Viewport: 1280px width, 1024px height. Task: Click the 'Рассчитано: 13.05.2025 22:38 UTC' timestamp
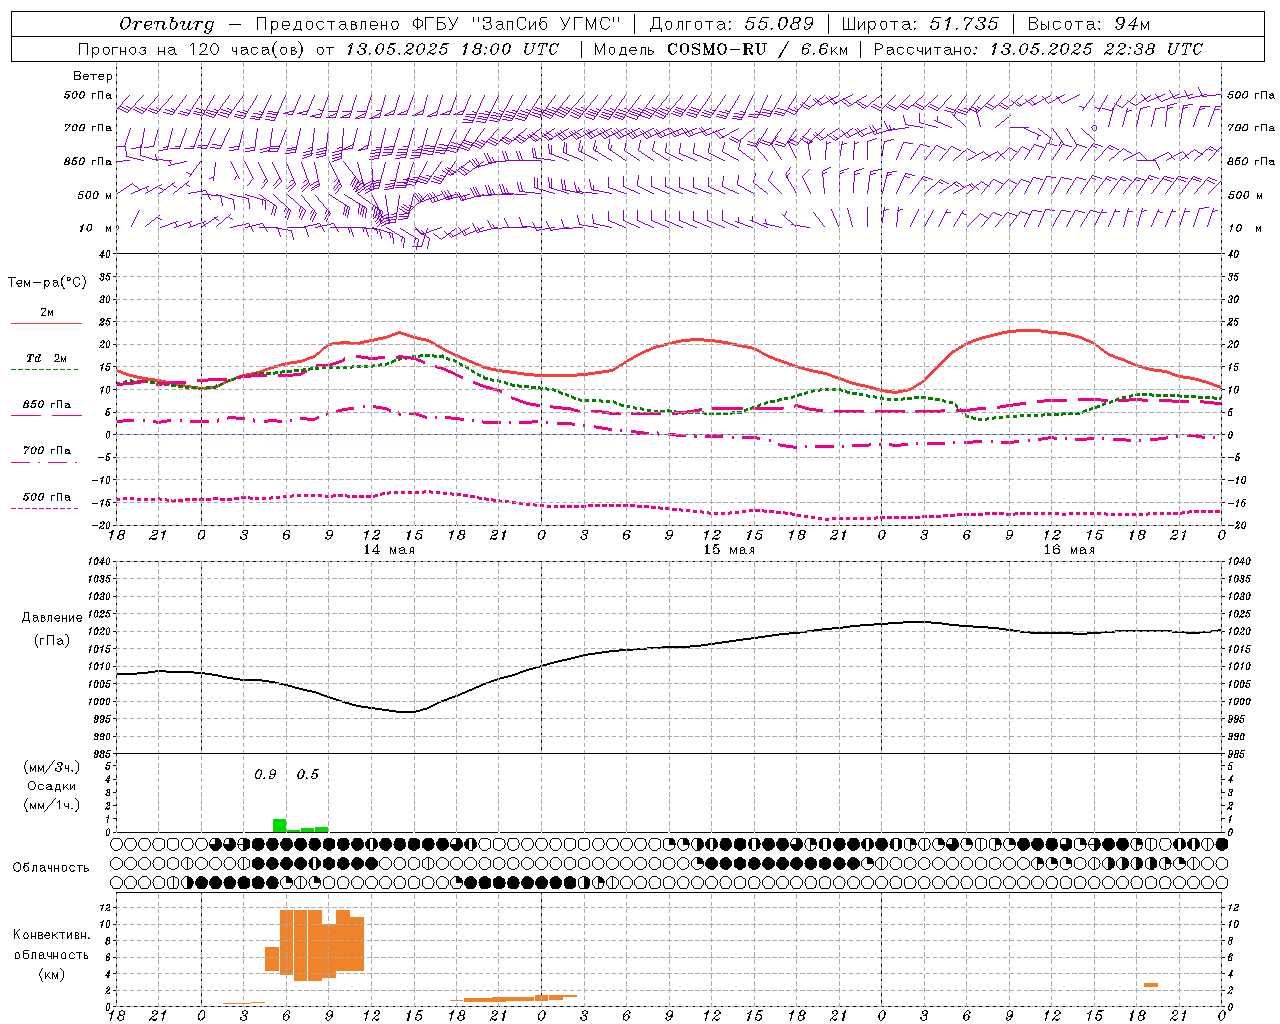(1038, 49)
